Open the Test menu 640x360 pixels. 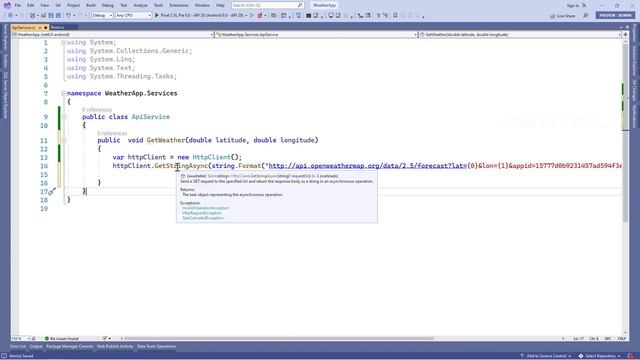124,5
